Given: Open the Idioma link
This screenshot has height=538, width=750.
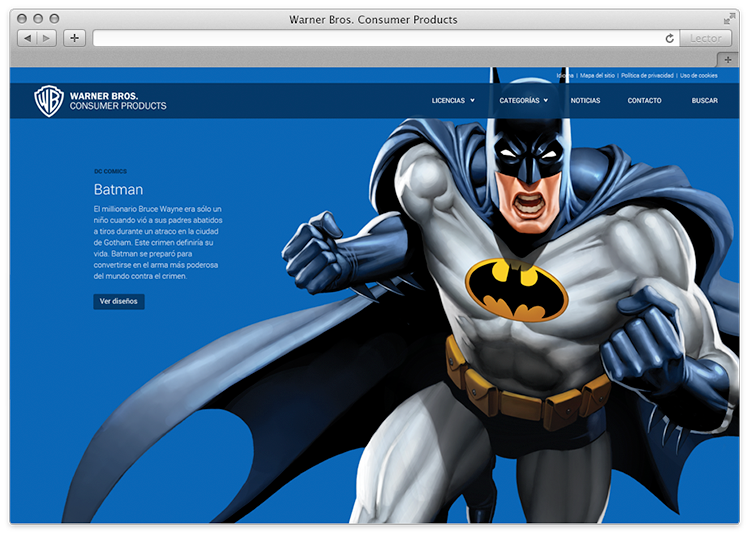Looking at the screenshot, I should point(565,75).
